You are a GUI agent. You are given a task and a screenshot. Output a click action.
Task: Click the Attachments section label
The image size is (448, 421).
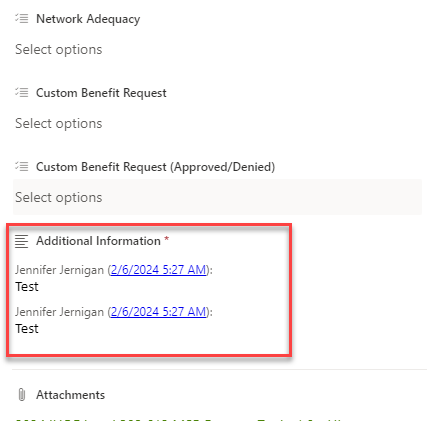coord(70,395)
